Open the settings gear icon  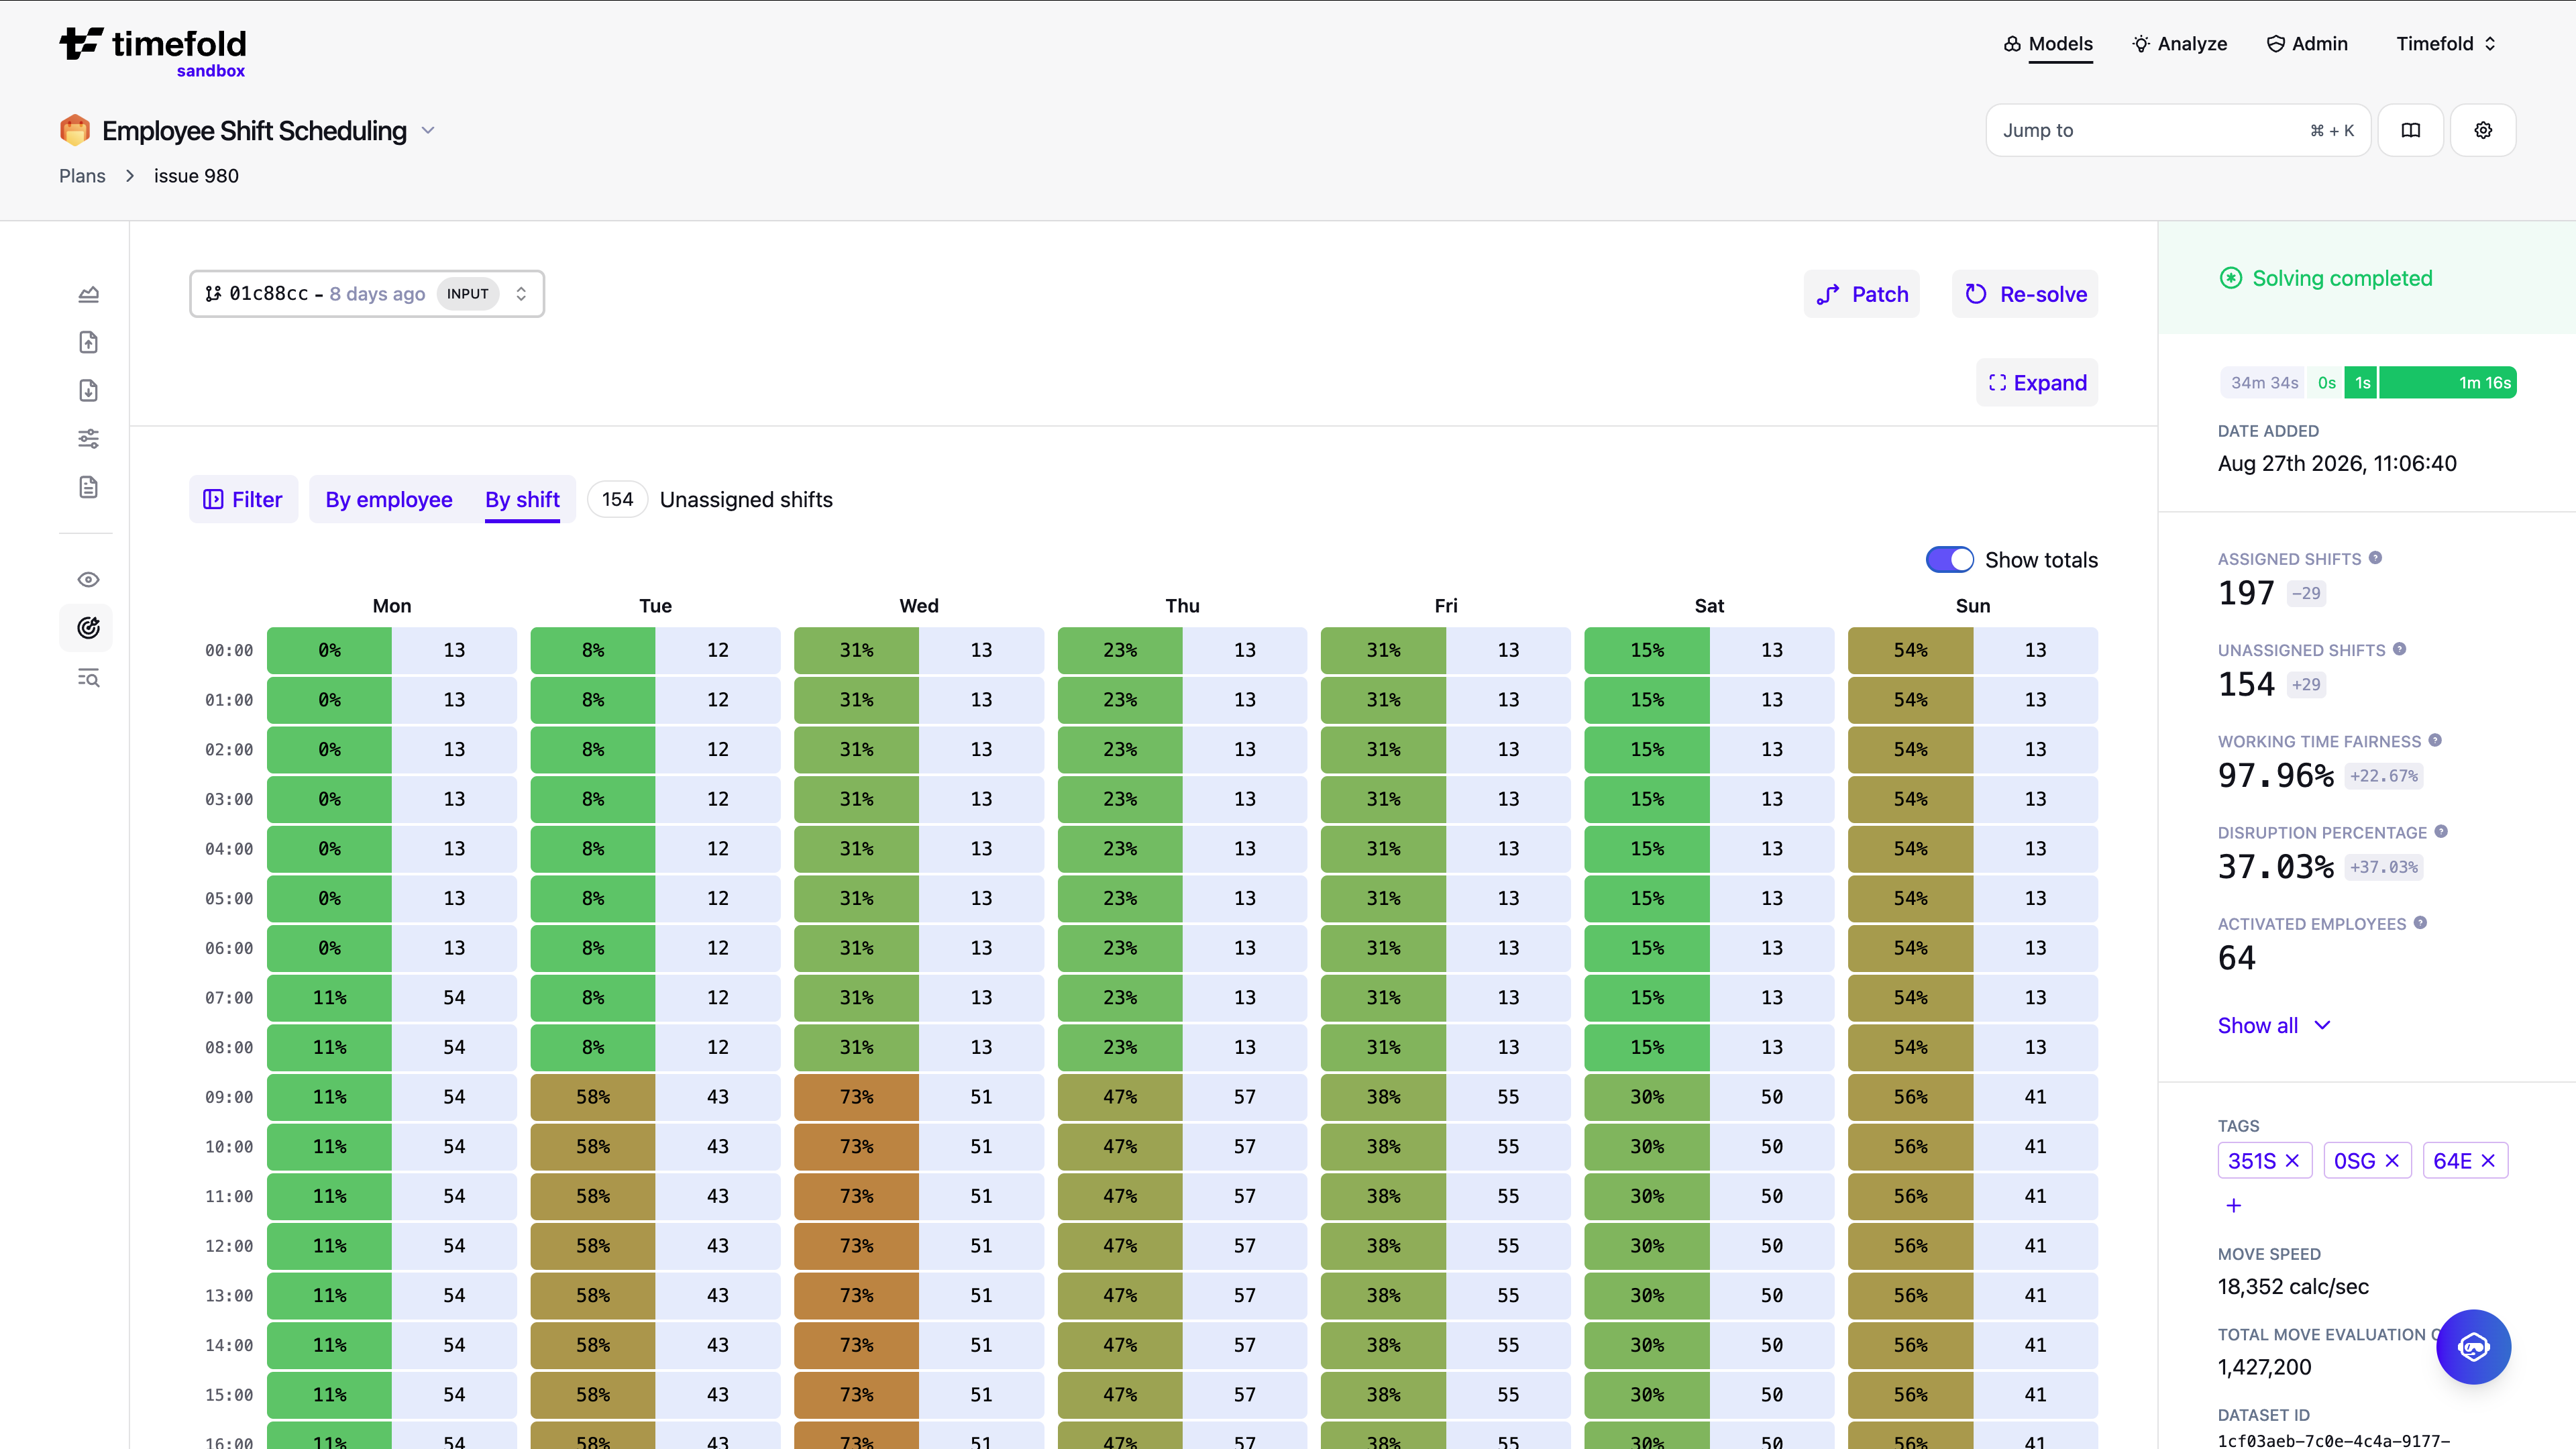(2483, 130)
